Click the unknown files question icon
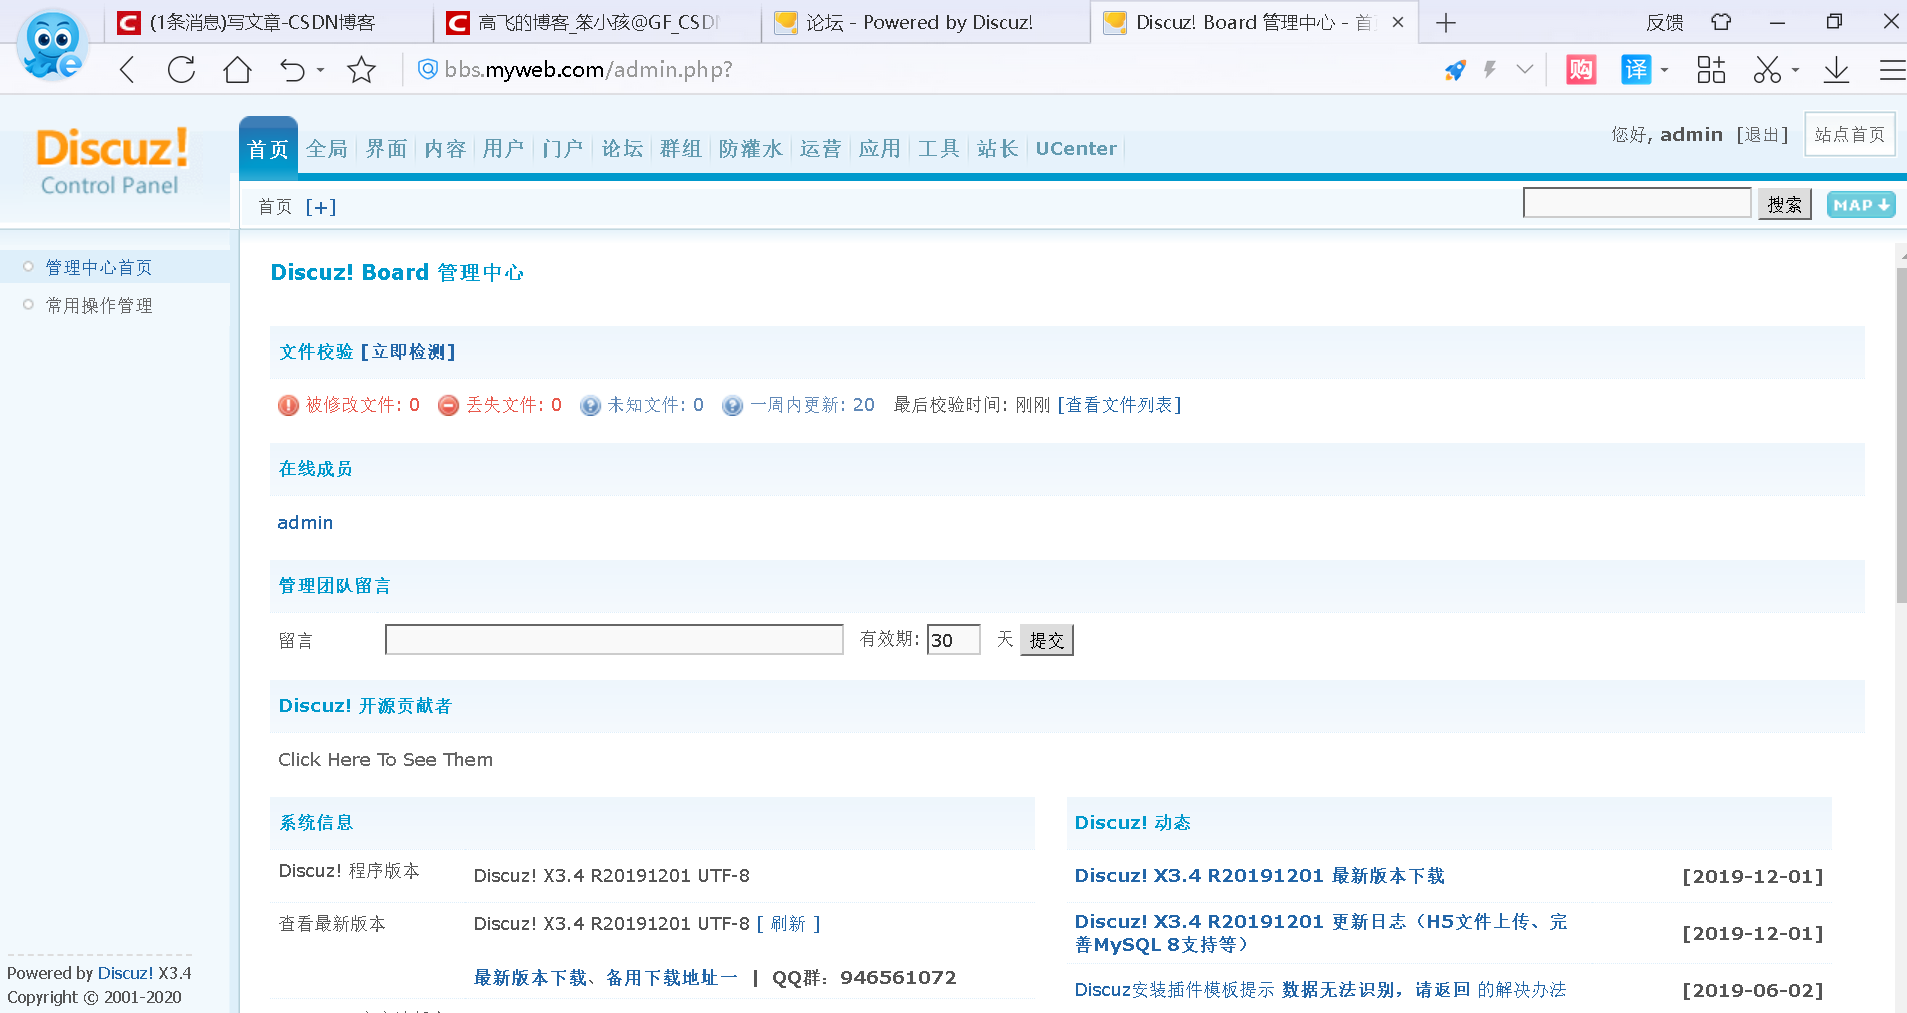Image resolution: width=1907 pixels, height=1013 pixels. [x=591, y=405]
